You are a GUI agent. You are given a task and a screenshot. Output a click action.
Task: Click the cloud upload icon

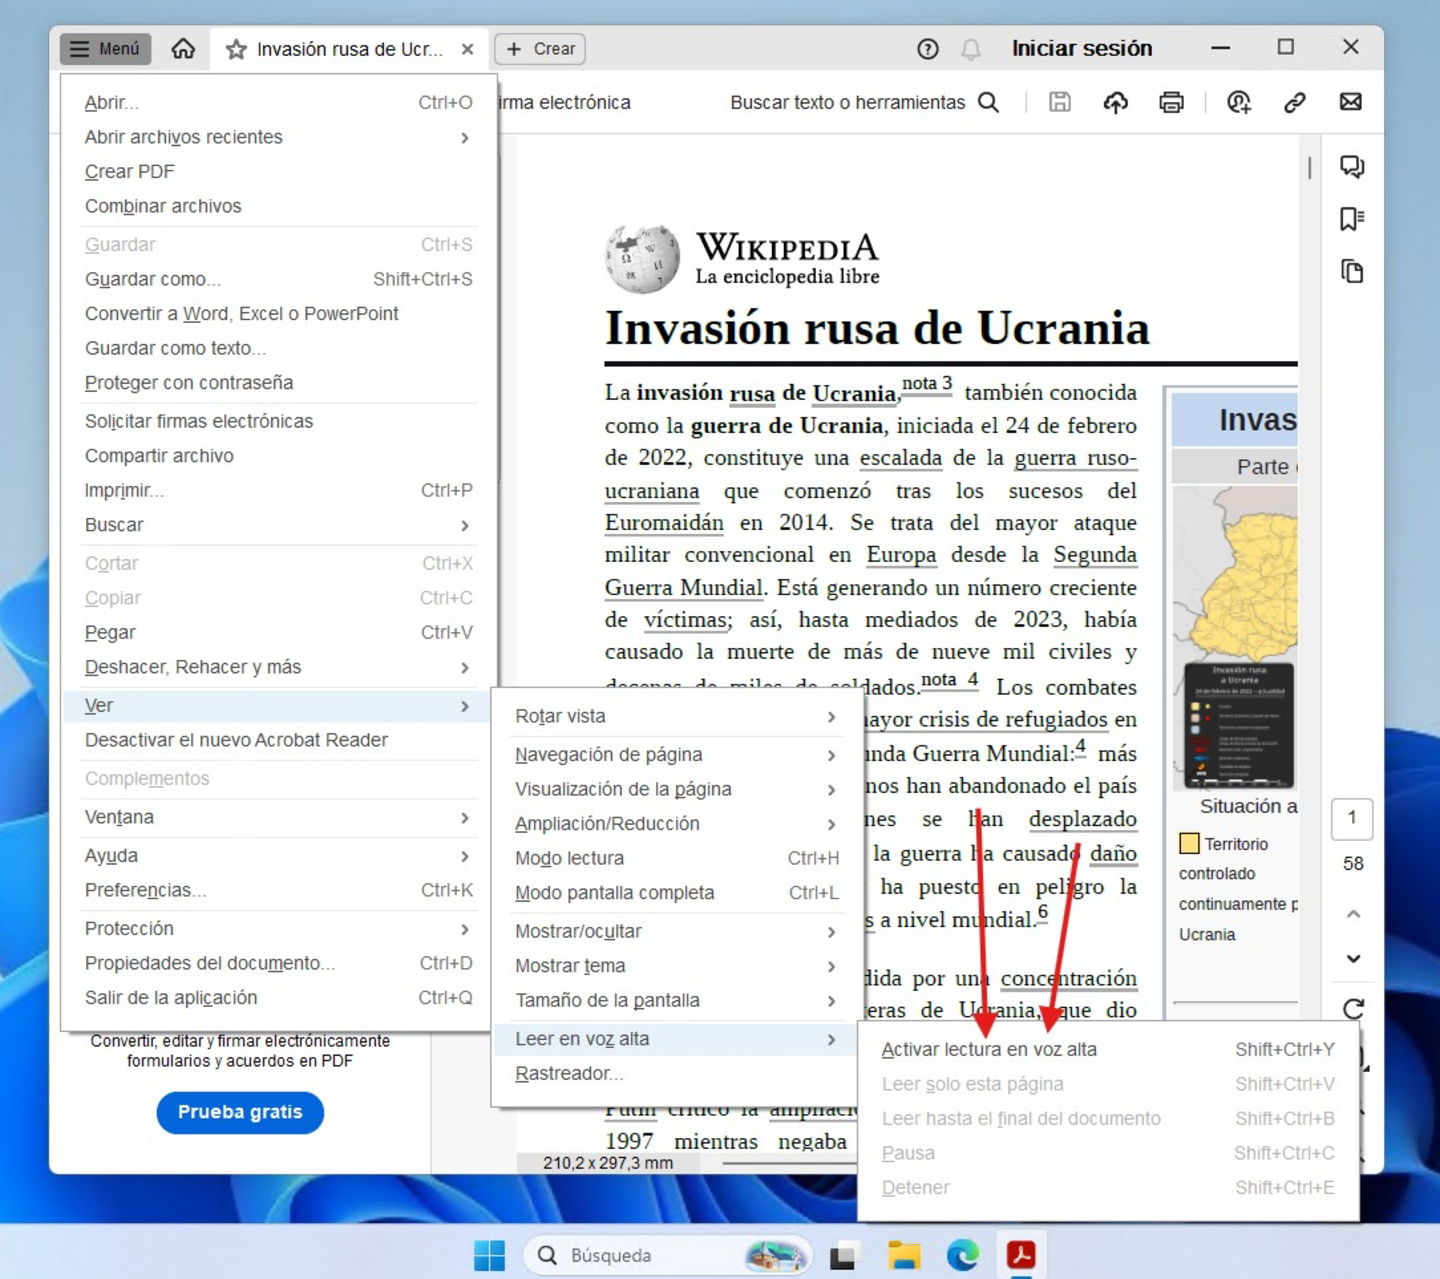point(1116,102)
